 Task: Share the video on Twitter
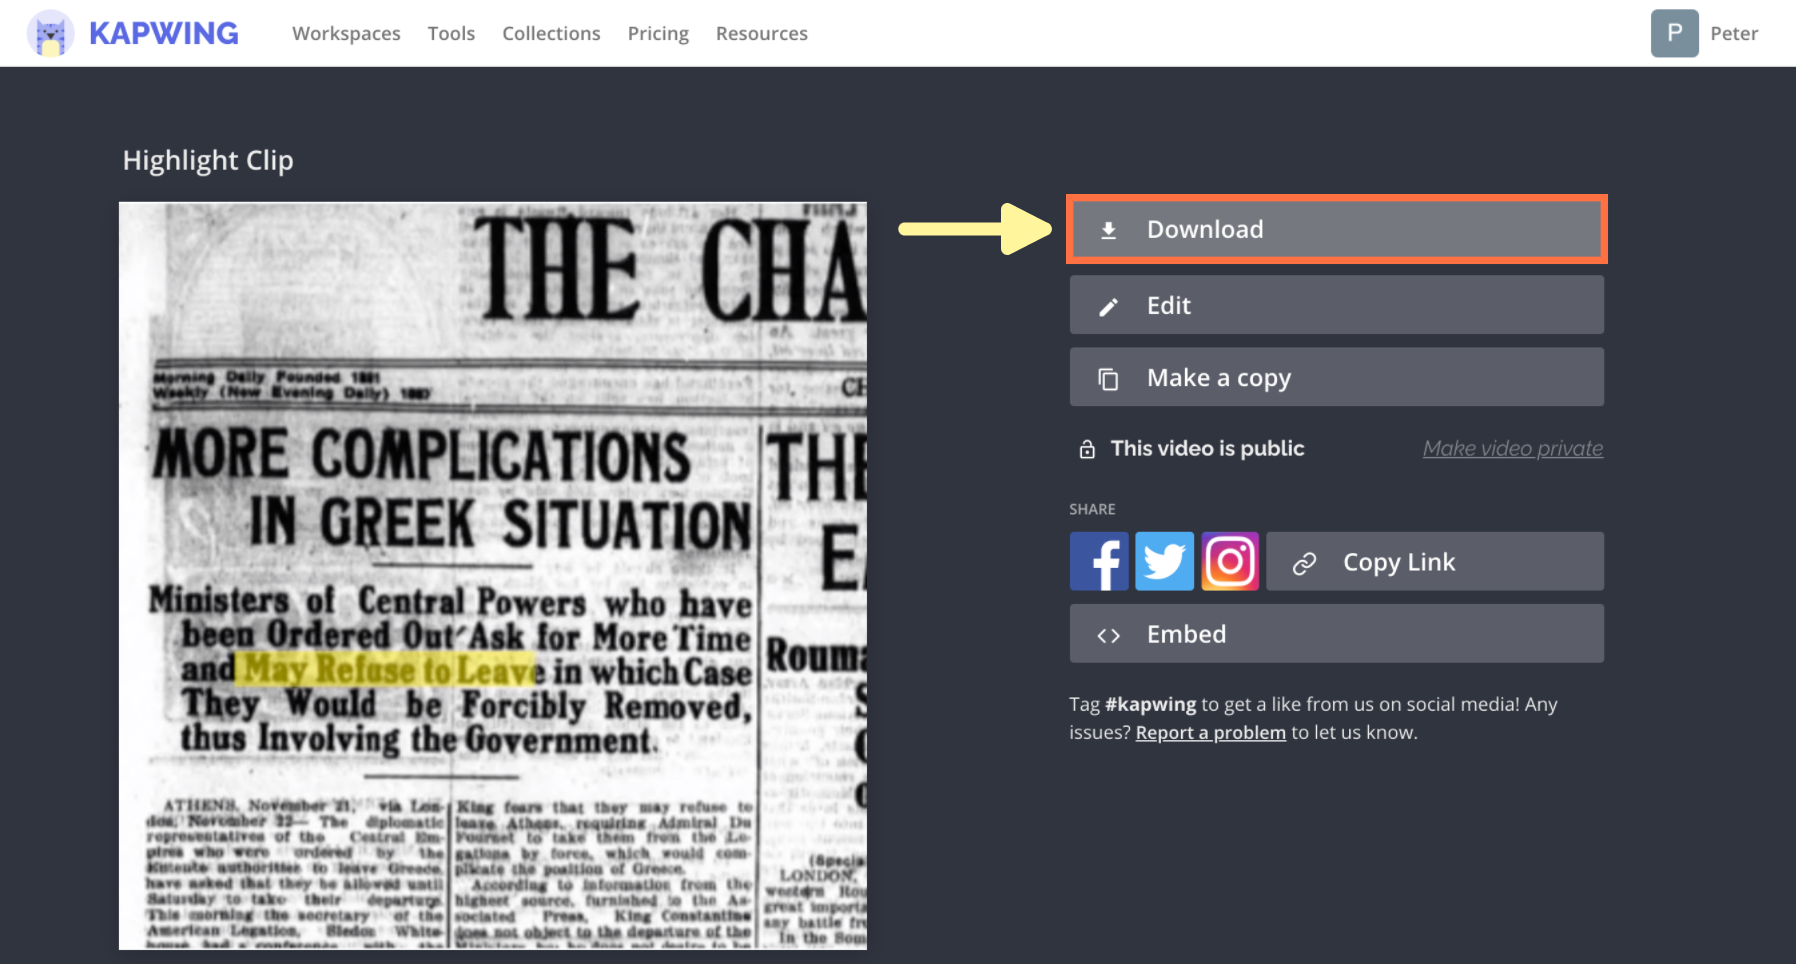click(x=1164, y=561)
